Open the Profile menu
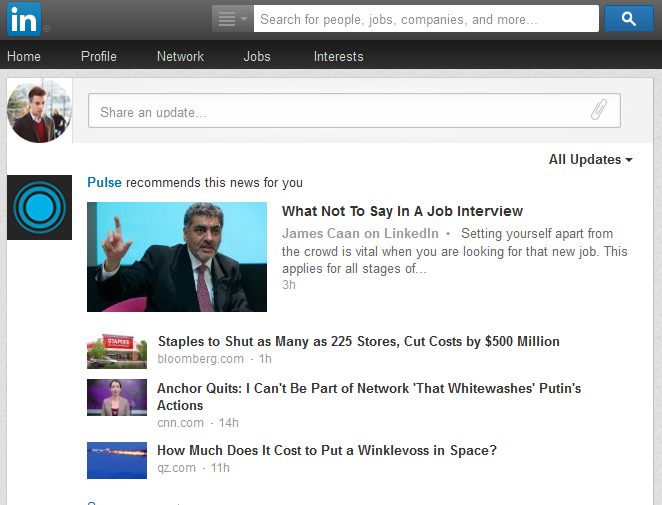662x505 pixels. click(x=99, y=56)
